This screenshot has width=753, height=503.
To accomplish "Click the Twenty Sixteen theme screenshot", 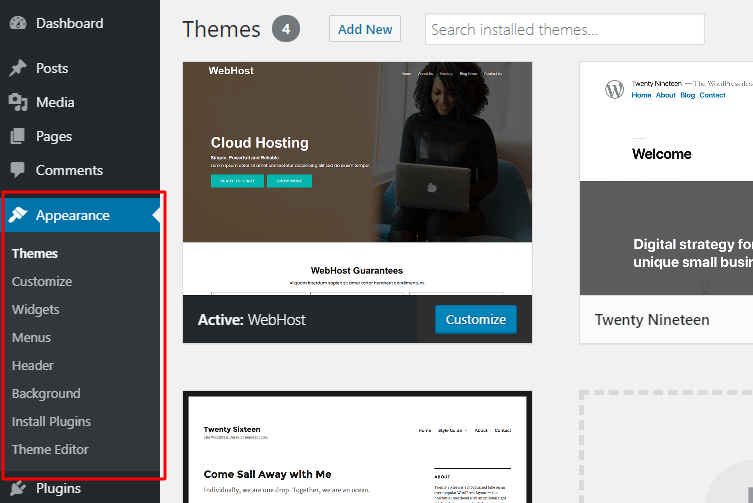I will [x=357, y=449].
